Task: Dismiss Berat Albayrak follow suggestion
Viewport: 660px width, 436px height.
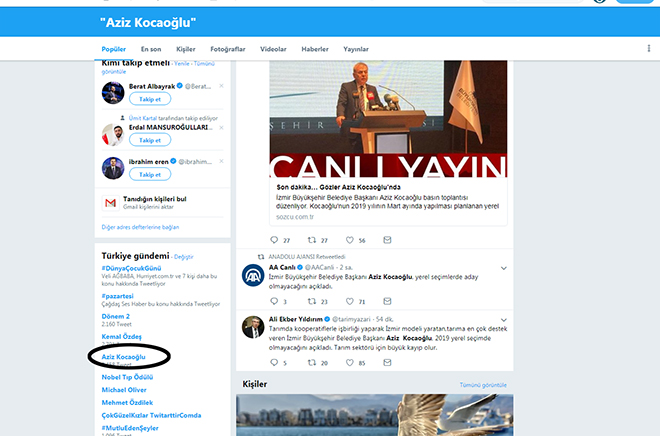Action: click(x=223, y=87)
